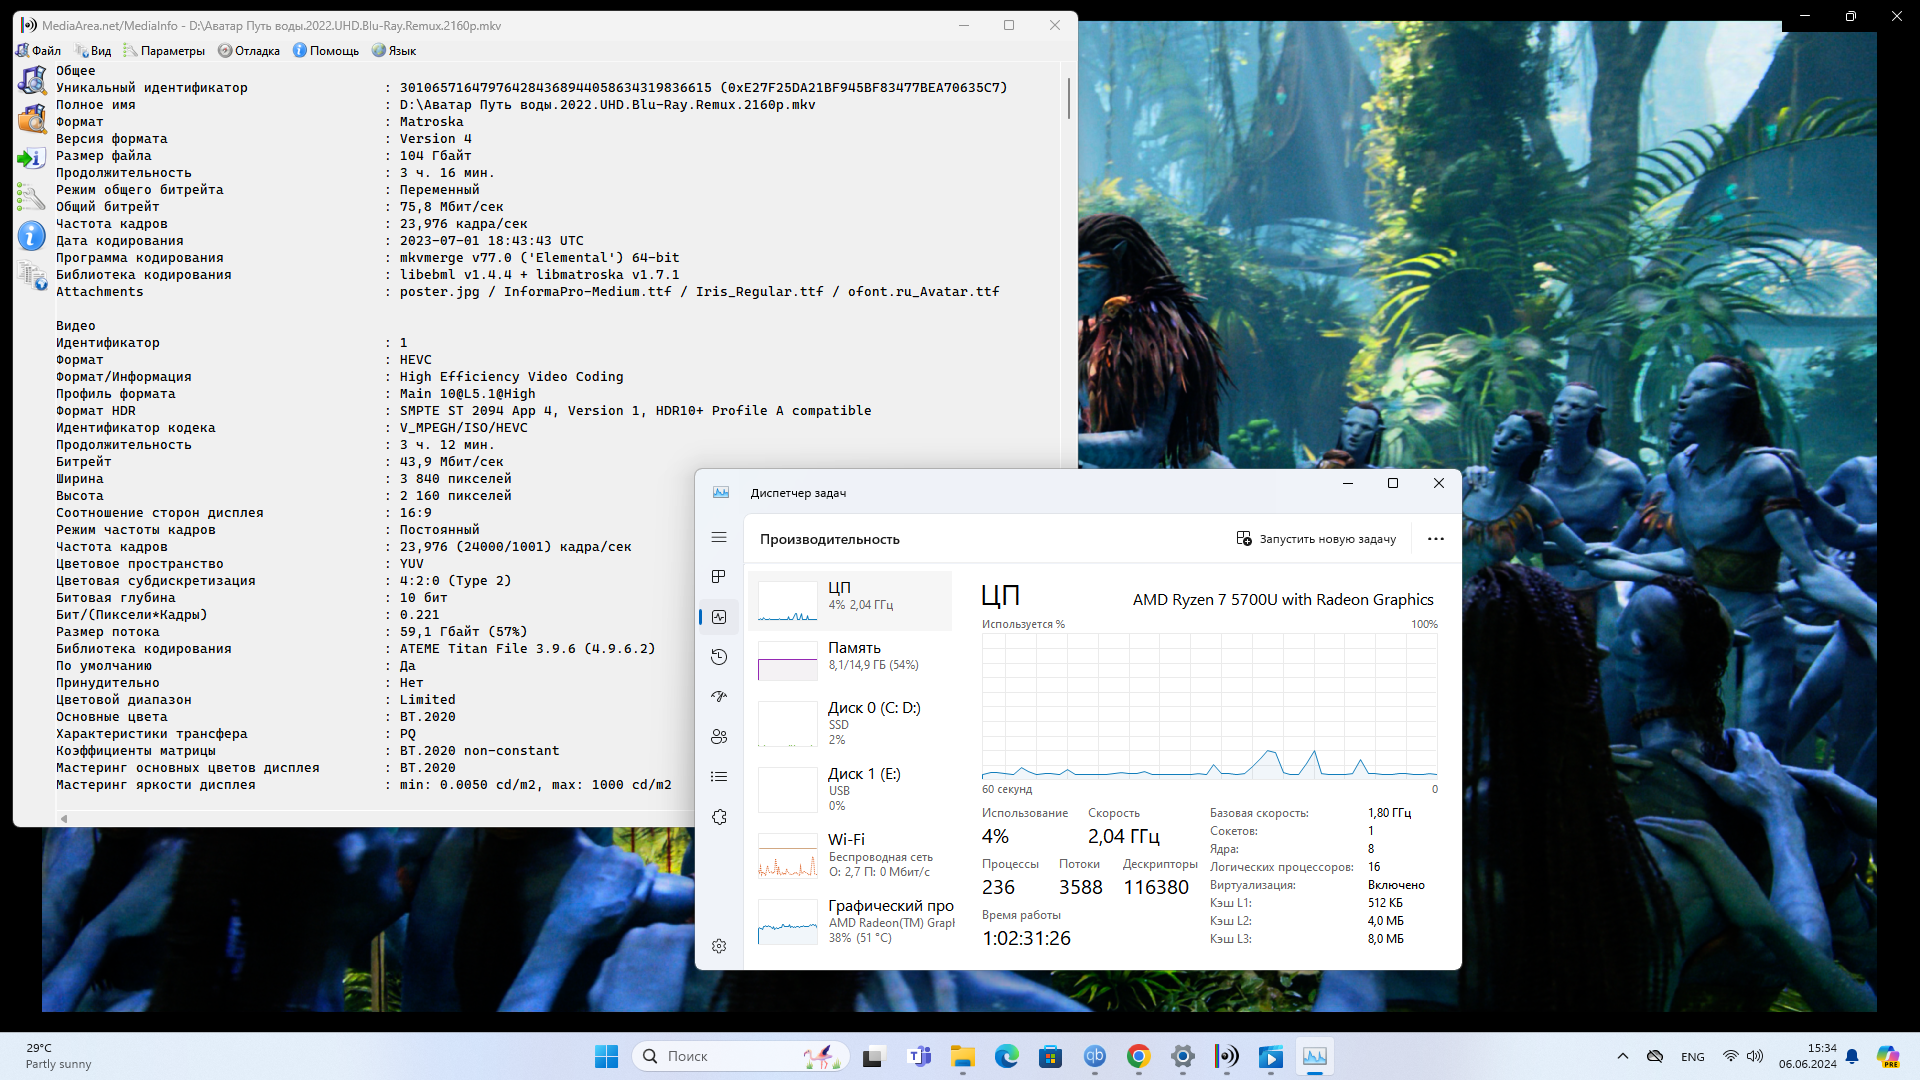This screenshot has height=1080, width=1920.
Task: Open Startup apps gauge icon in Task Manager
Action: pos(719,697)
